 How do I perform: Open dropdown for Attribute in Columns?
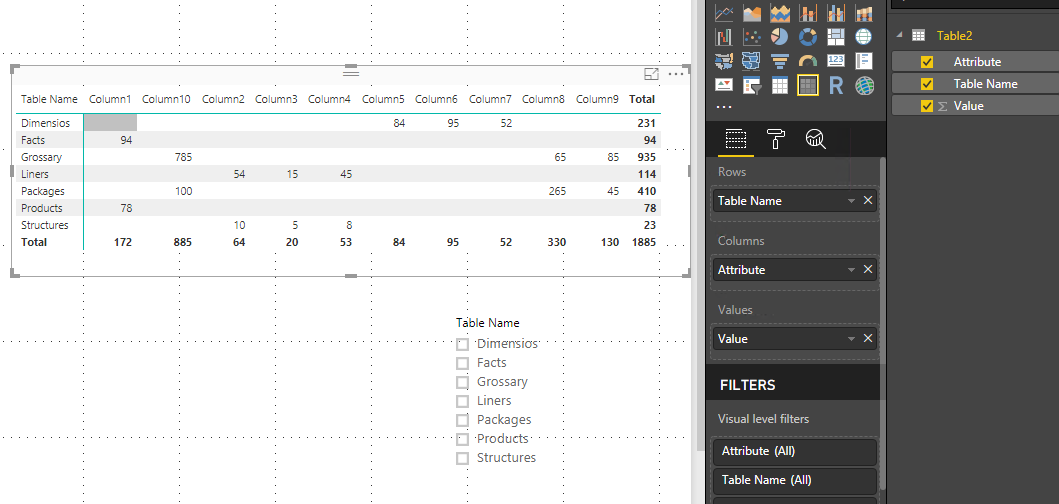(x=851, y=270)
